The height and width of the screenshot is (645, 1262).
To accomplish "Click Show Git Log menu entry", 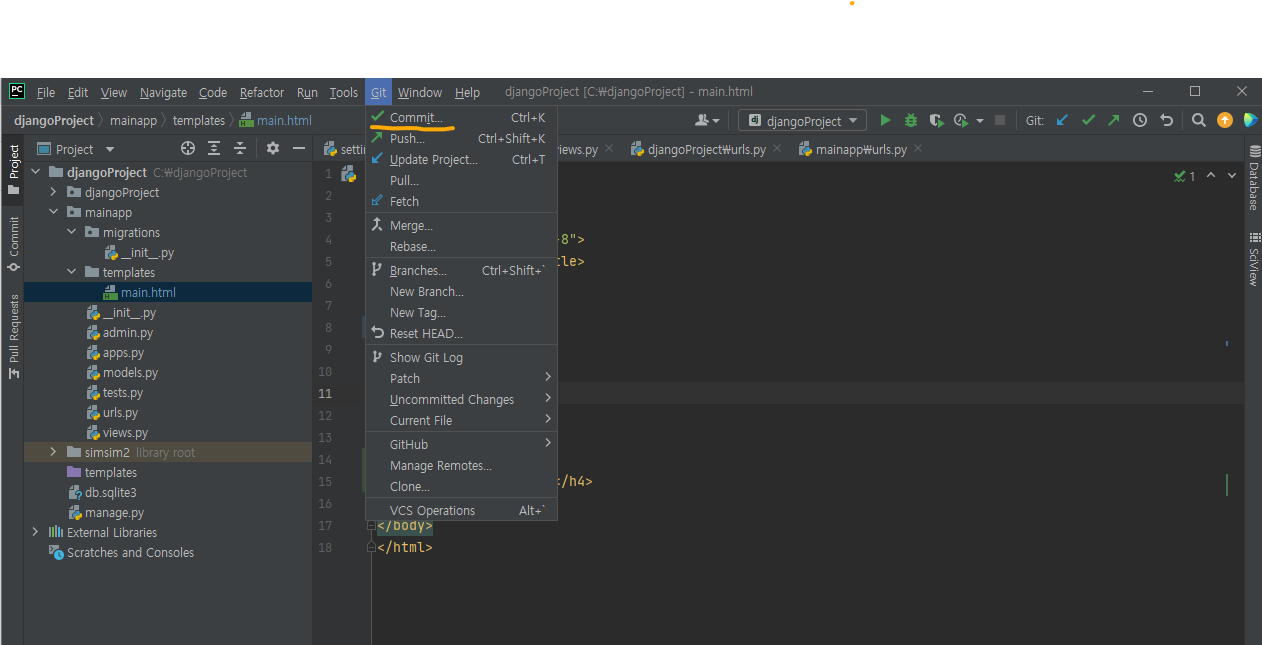I will (x=461, y=357).
